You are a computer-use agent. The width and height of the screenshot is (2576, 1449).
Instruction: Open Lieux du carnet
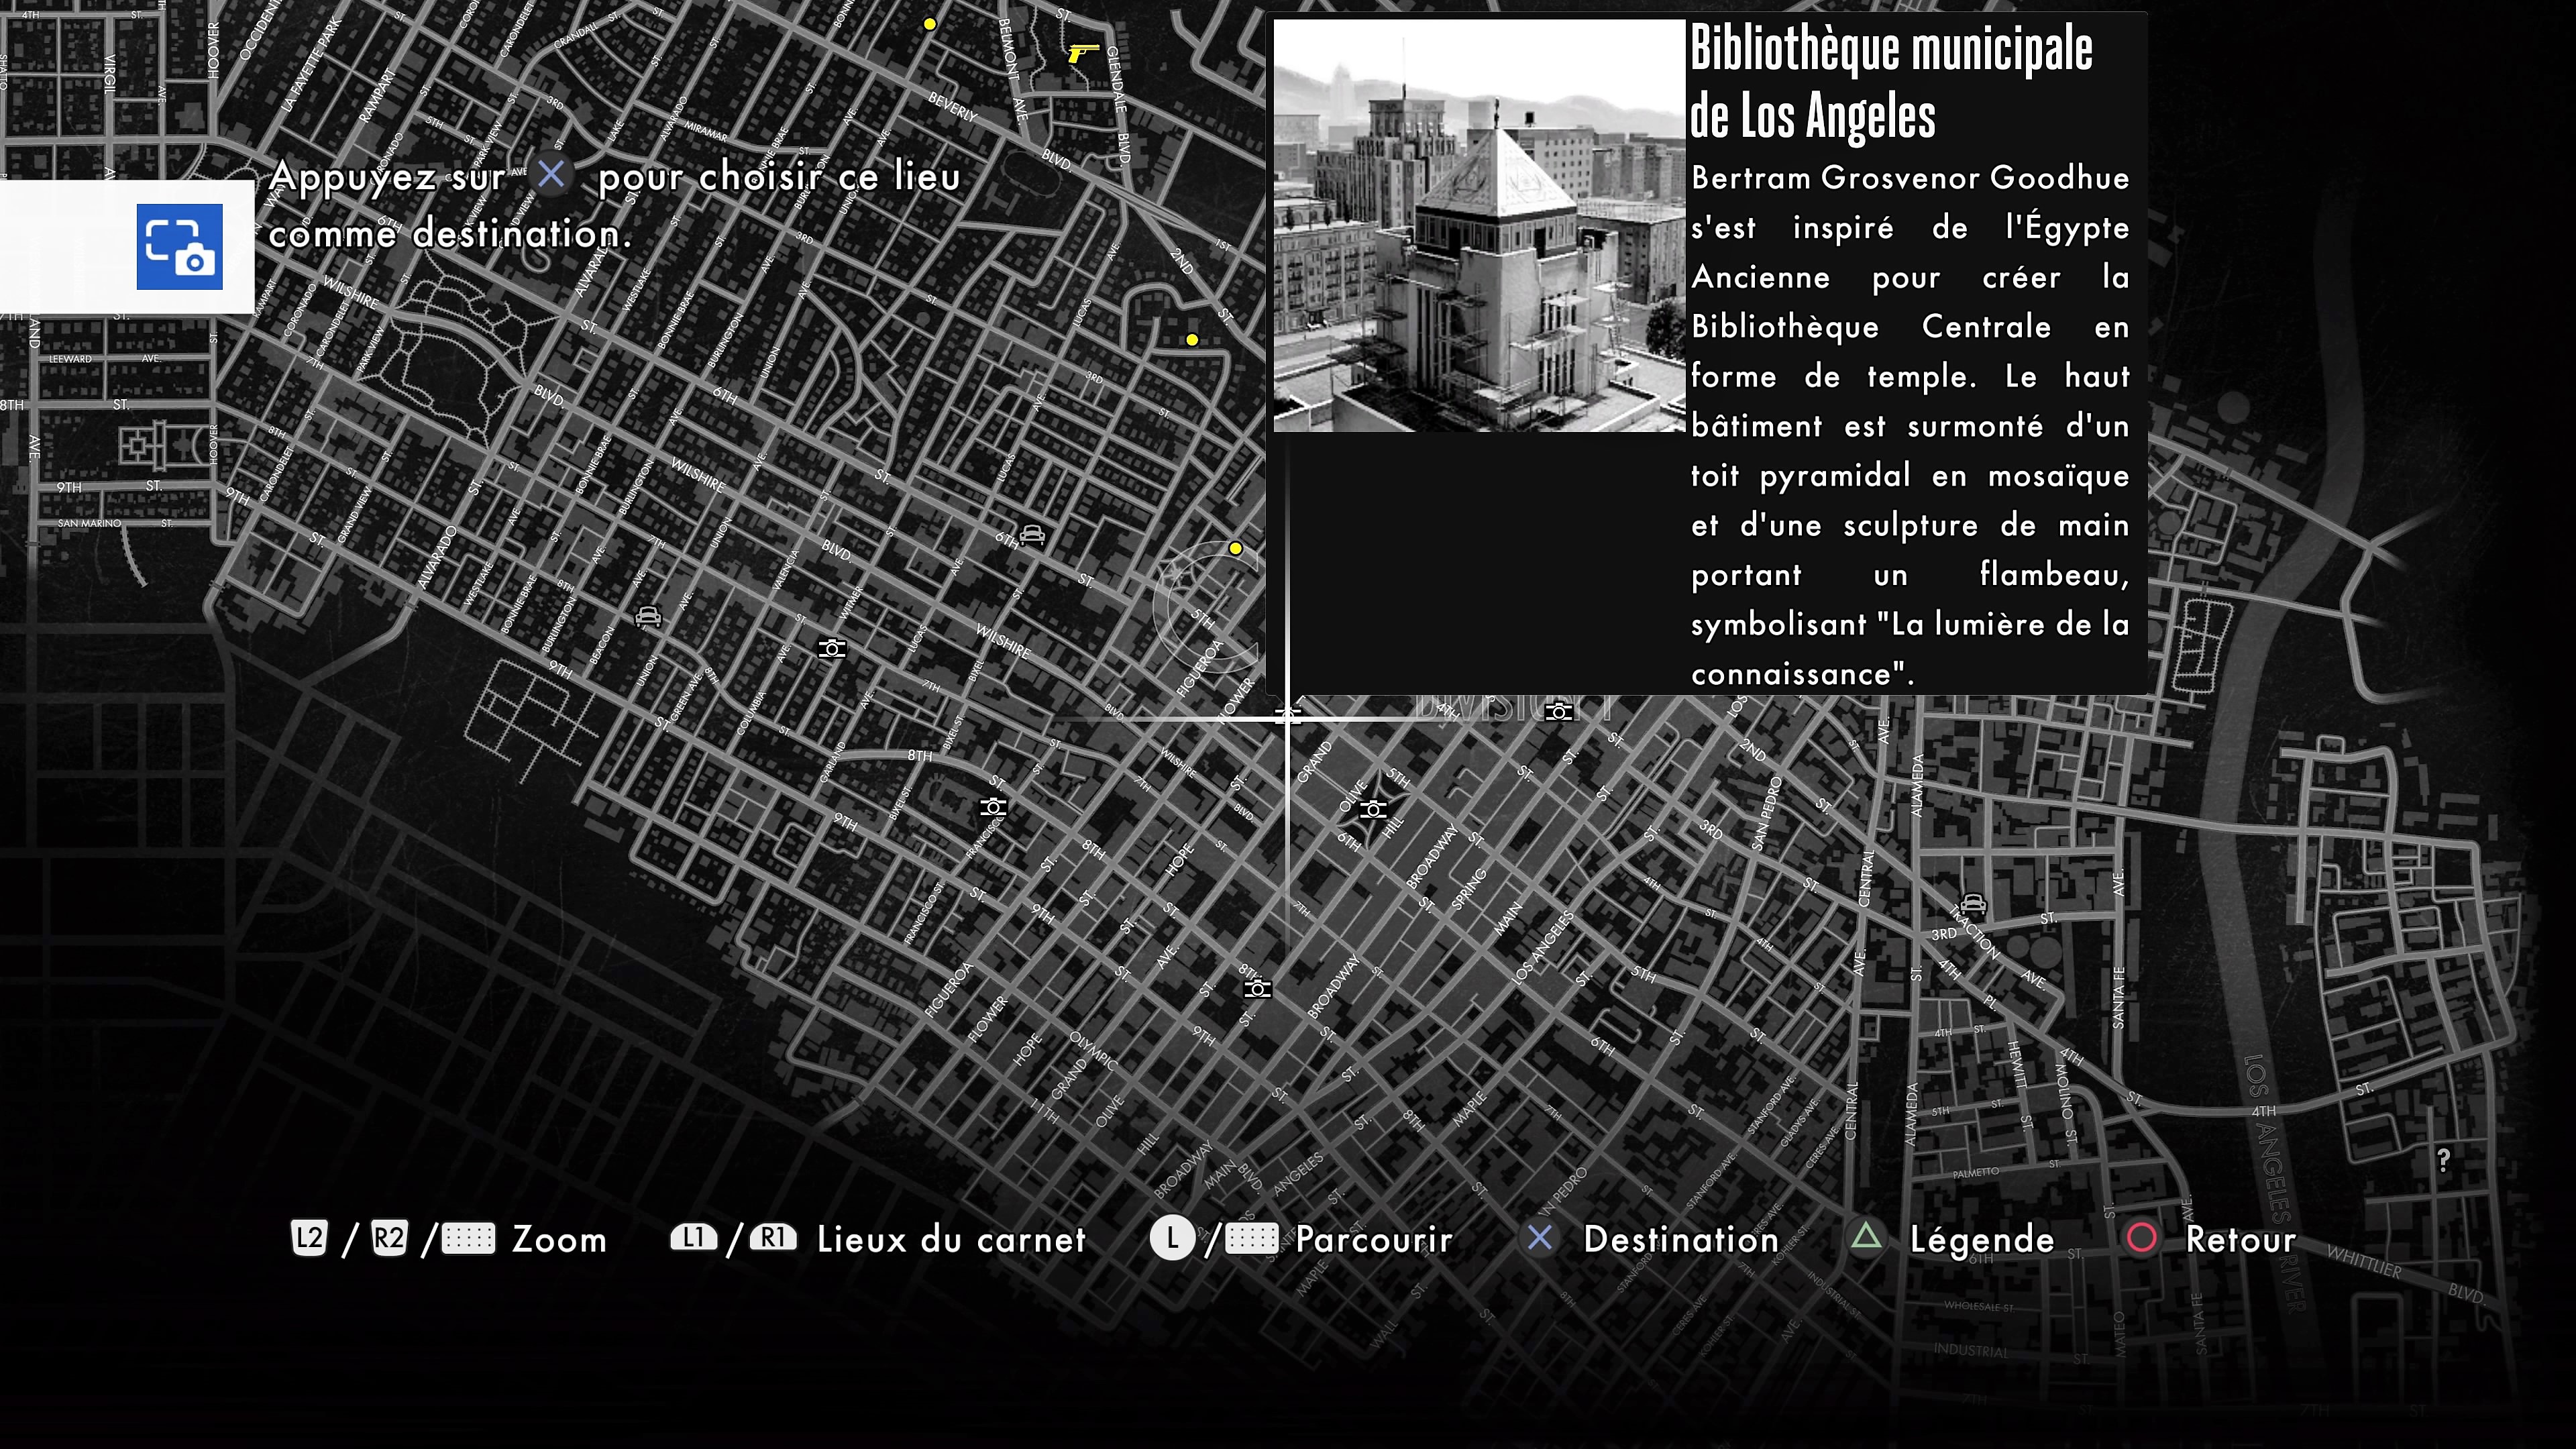pos(951,1240)
